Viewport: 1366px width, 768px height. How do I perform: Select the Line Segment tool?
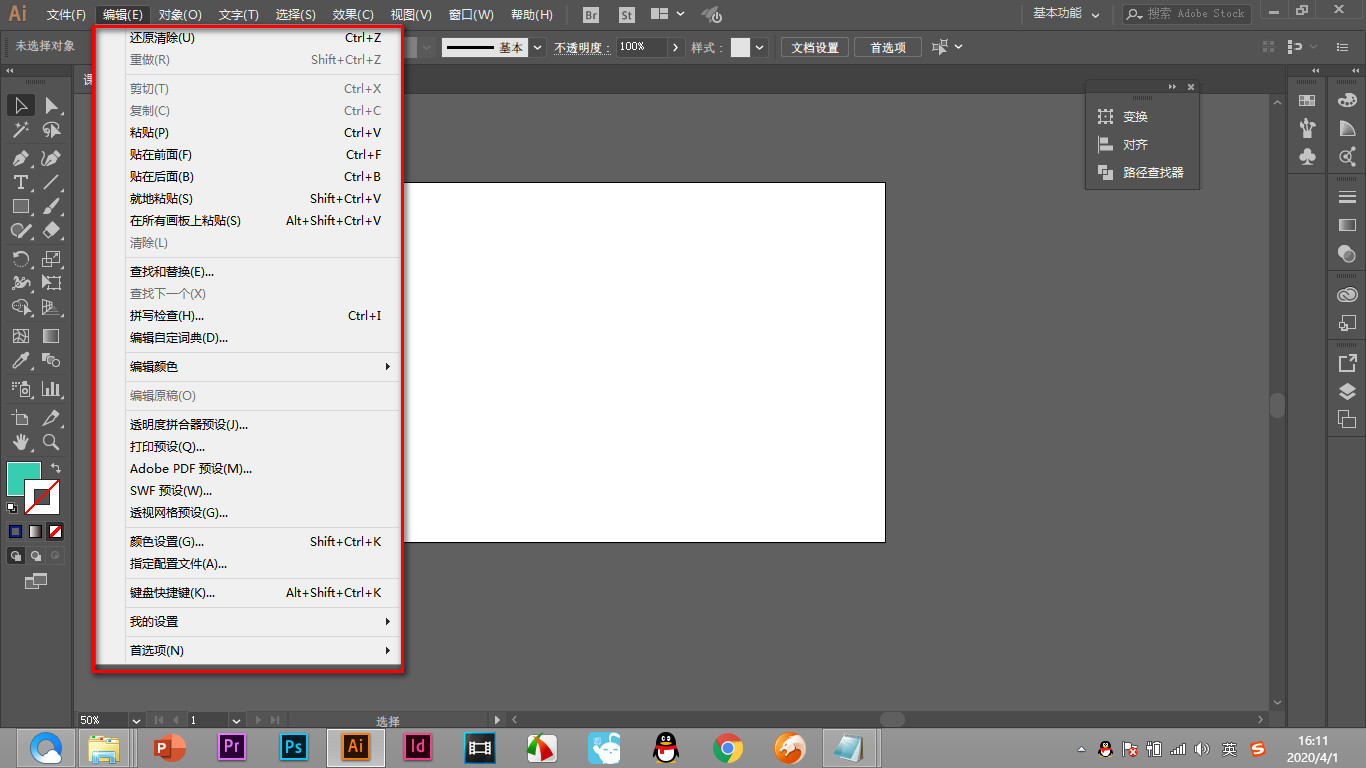(52, 182)
